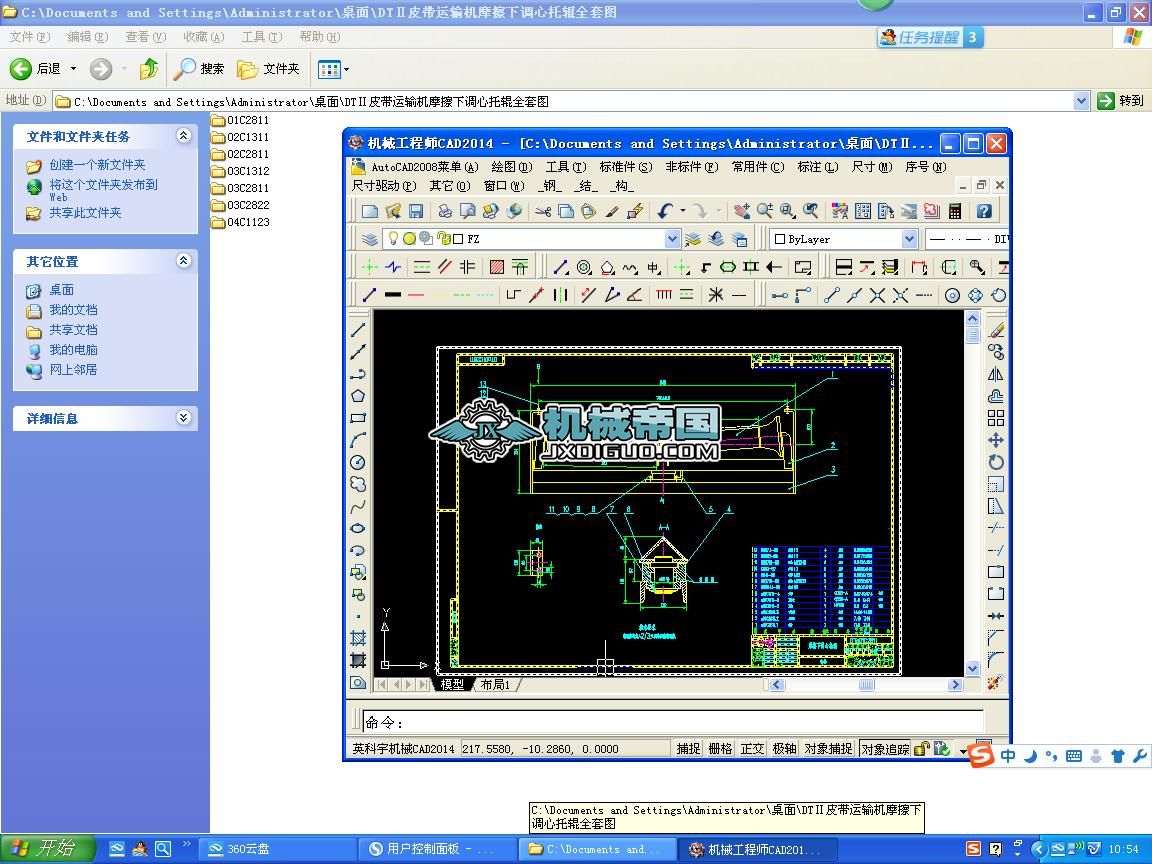
Task: Activate the Pan hand tool
Action: pyautogui.click(x=741, y=212)
